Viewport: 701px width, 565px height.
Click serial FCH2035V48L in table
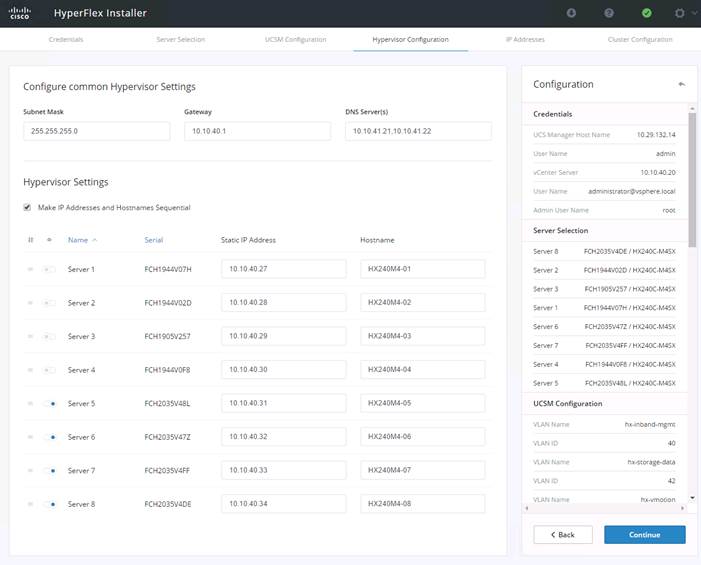click(x=167, y=403)
